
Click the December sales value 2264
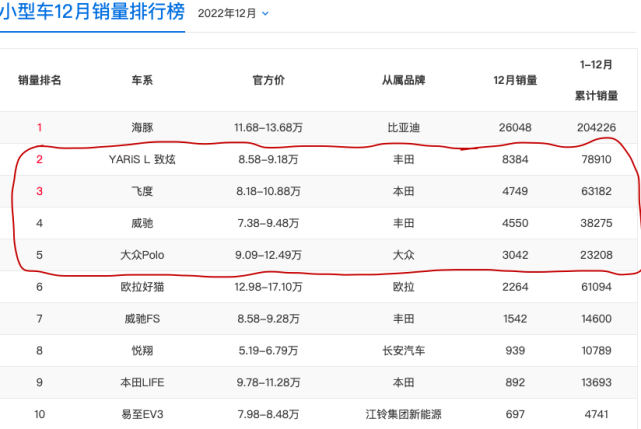click(x=515, y=287)
